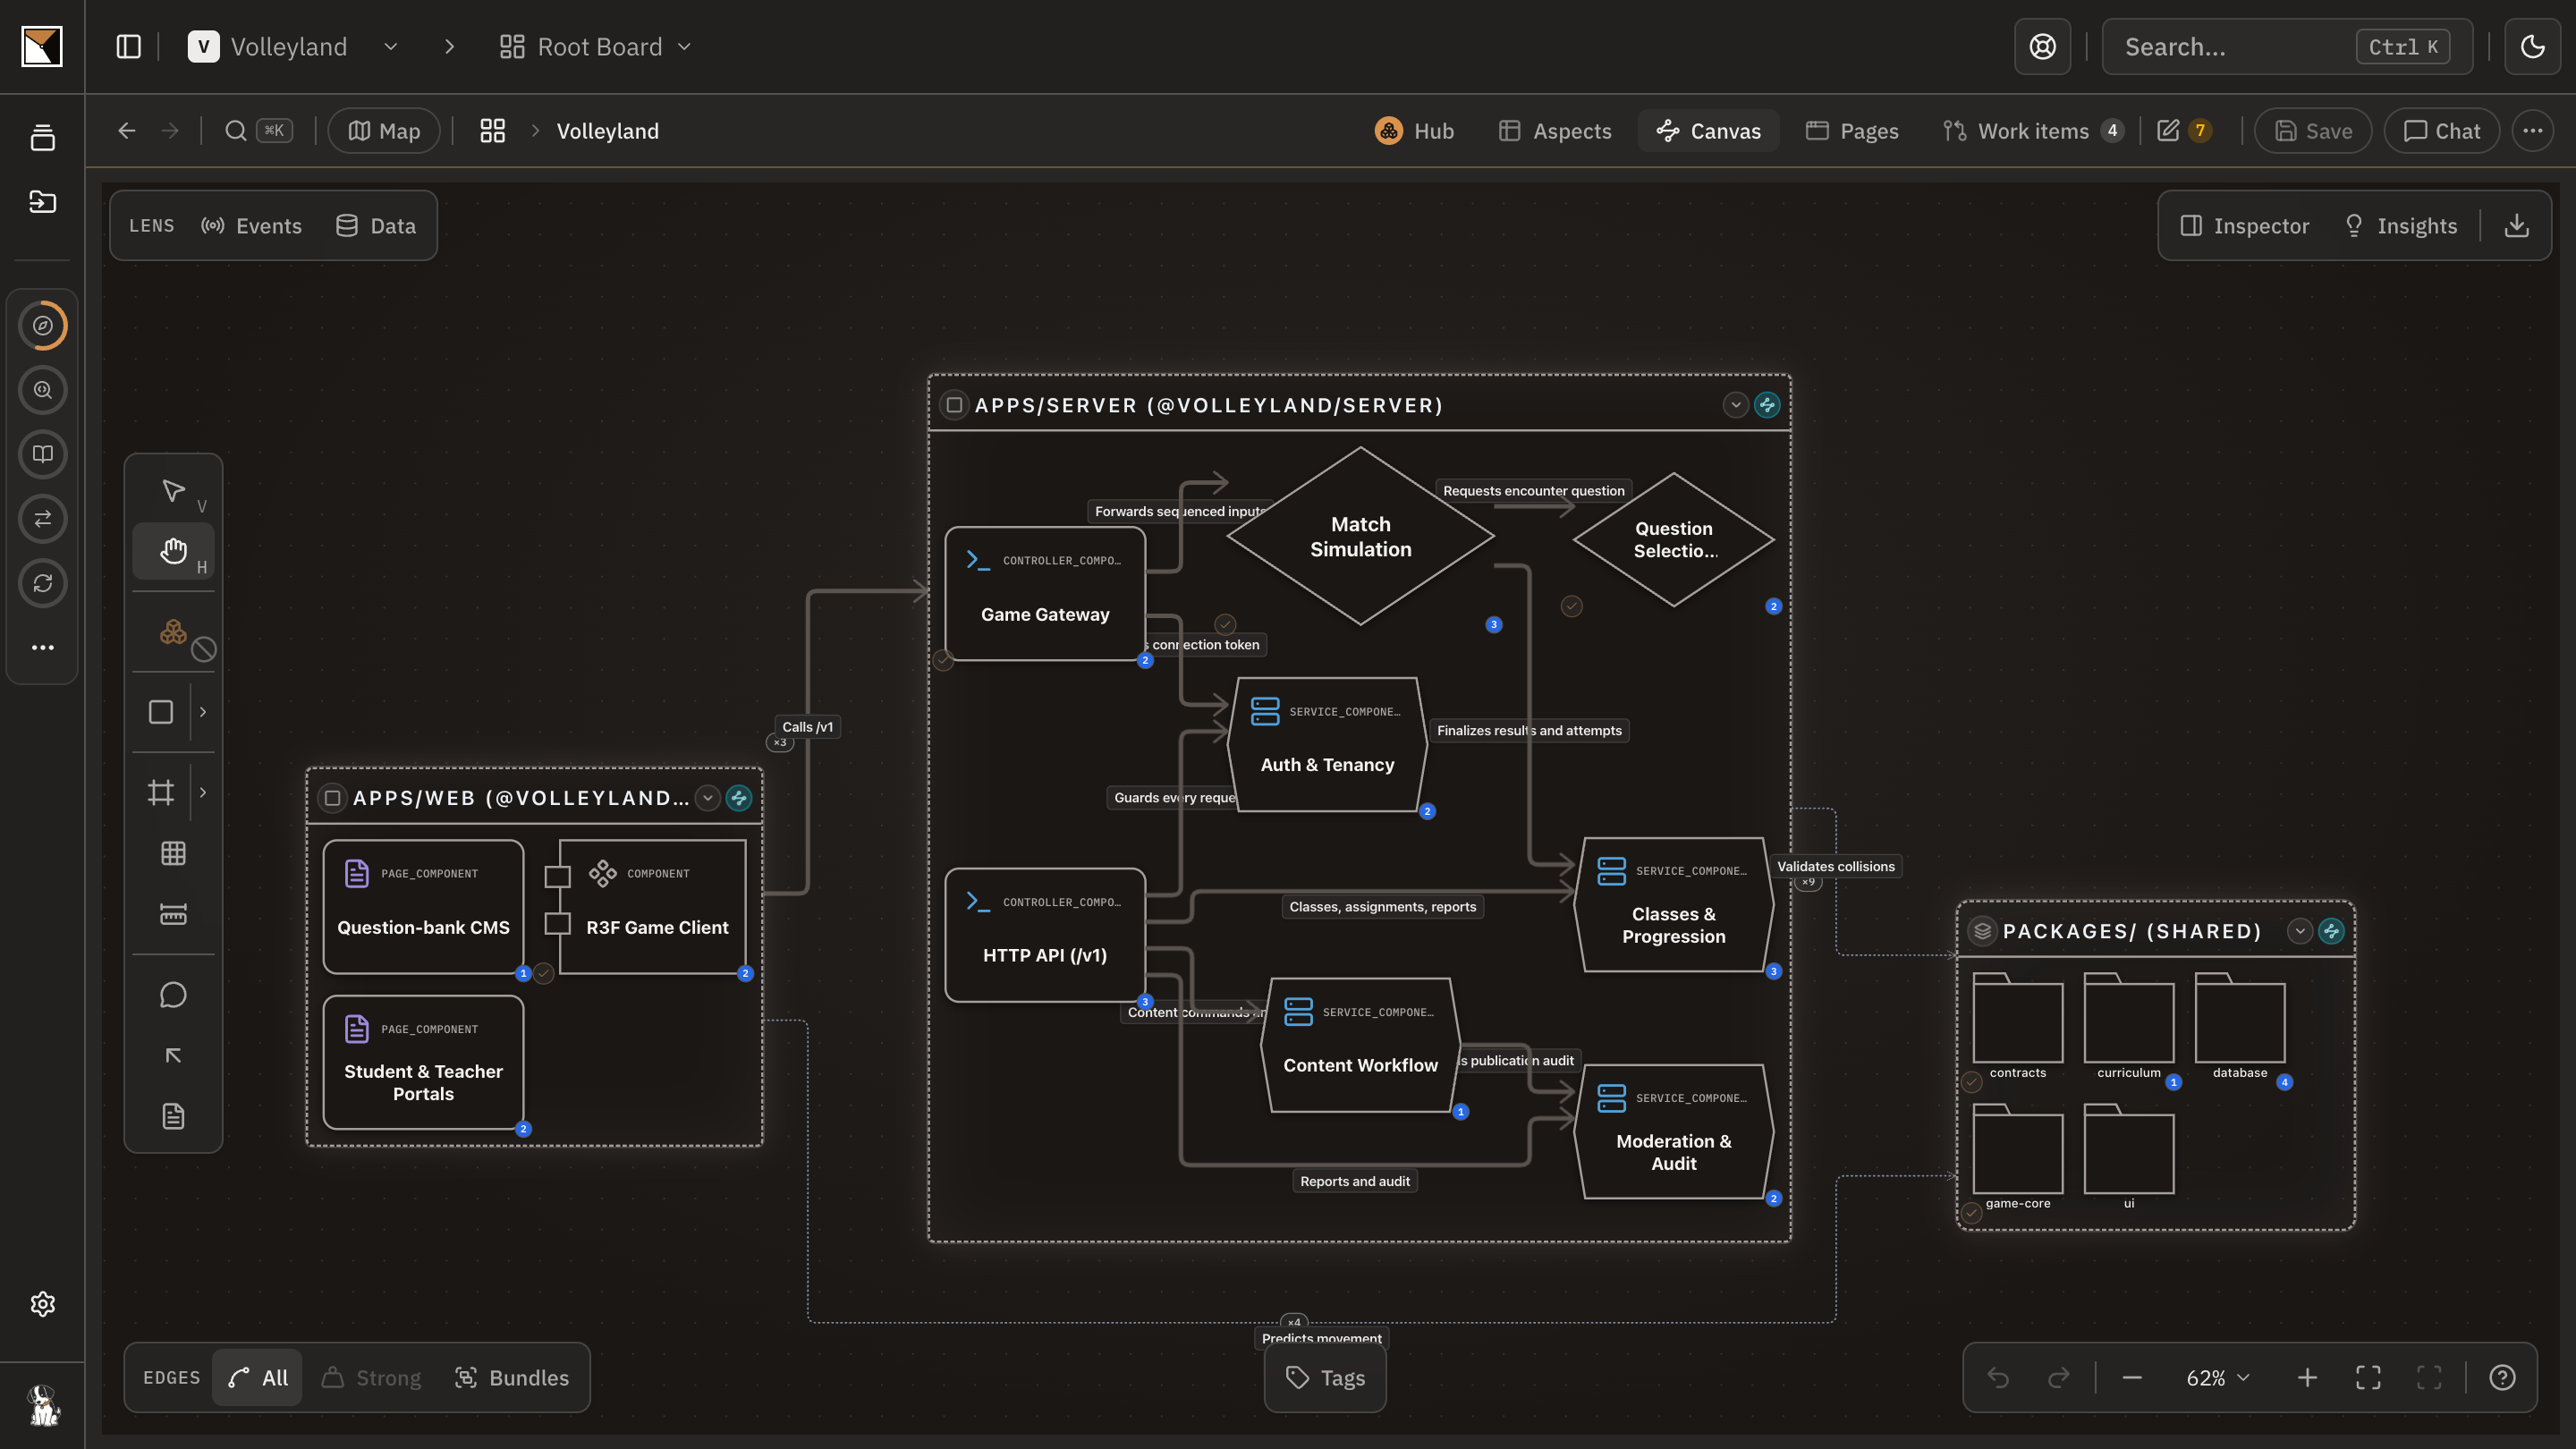The height and width of the screenshot is (1449, 2576).
Task: Switch to Pages tab
Action: click(1853, 131)
